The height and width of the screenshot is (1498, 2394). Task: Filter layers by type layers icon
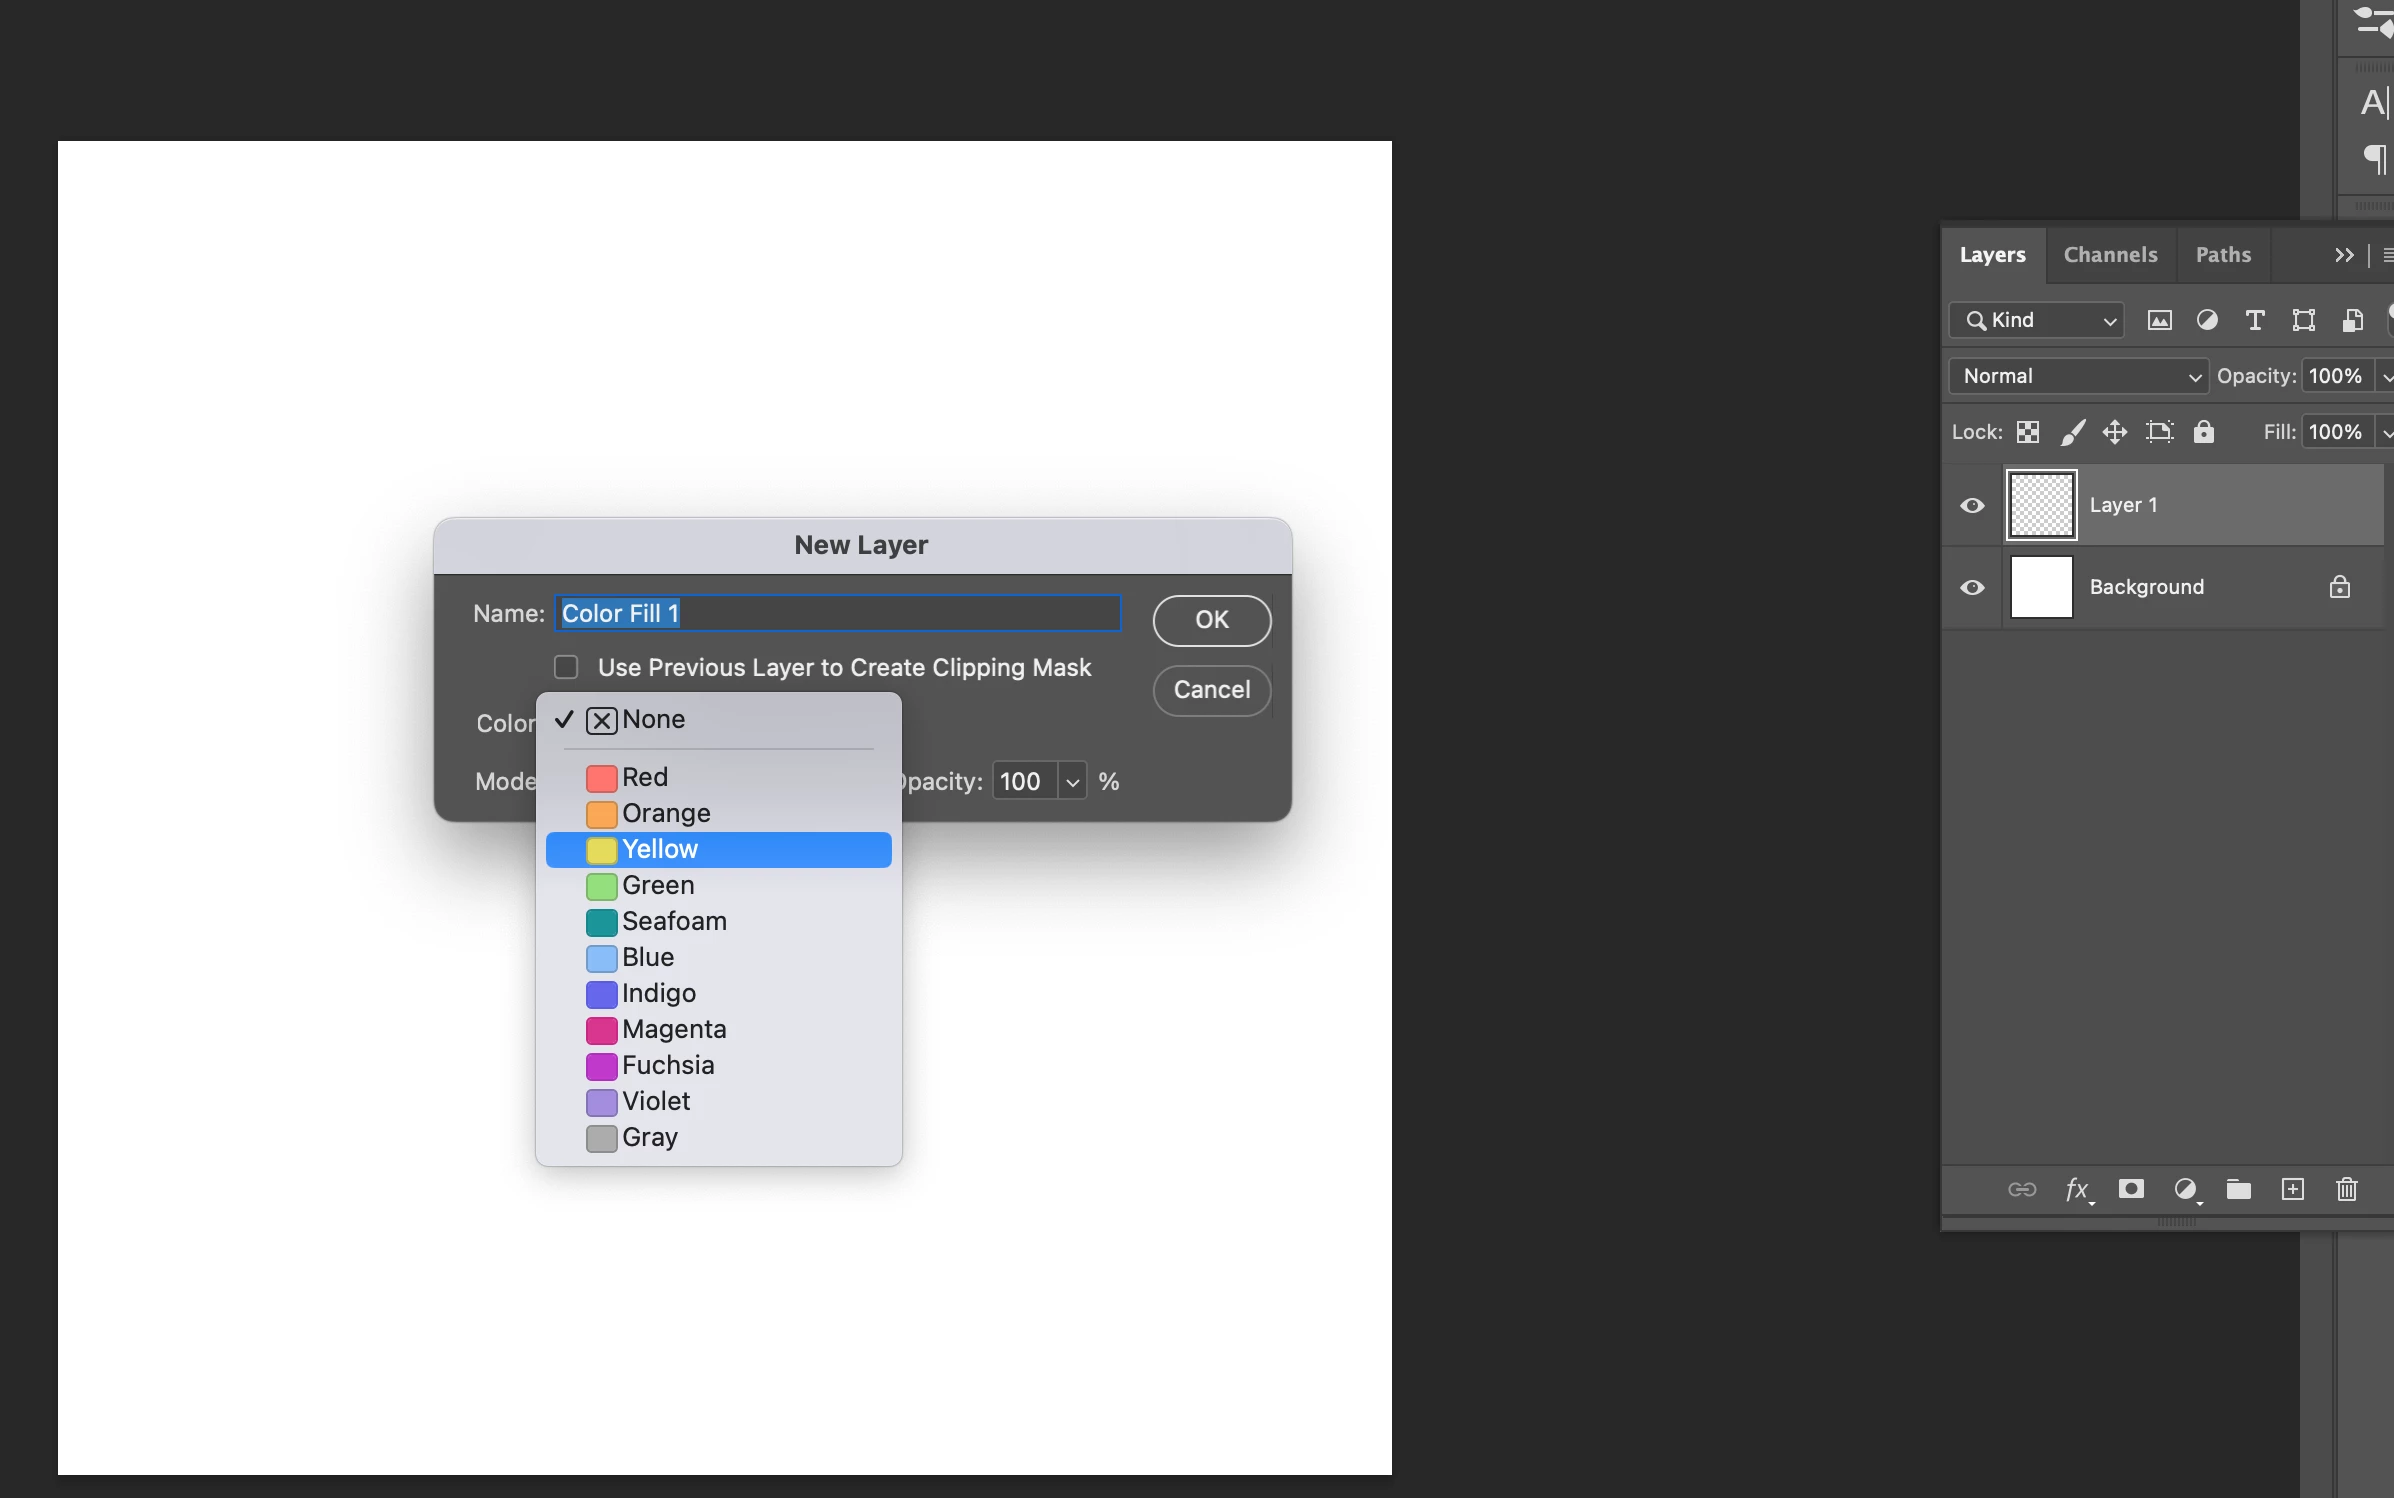tap(2254, 320)
